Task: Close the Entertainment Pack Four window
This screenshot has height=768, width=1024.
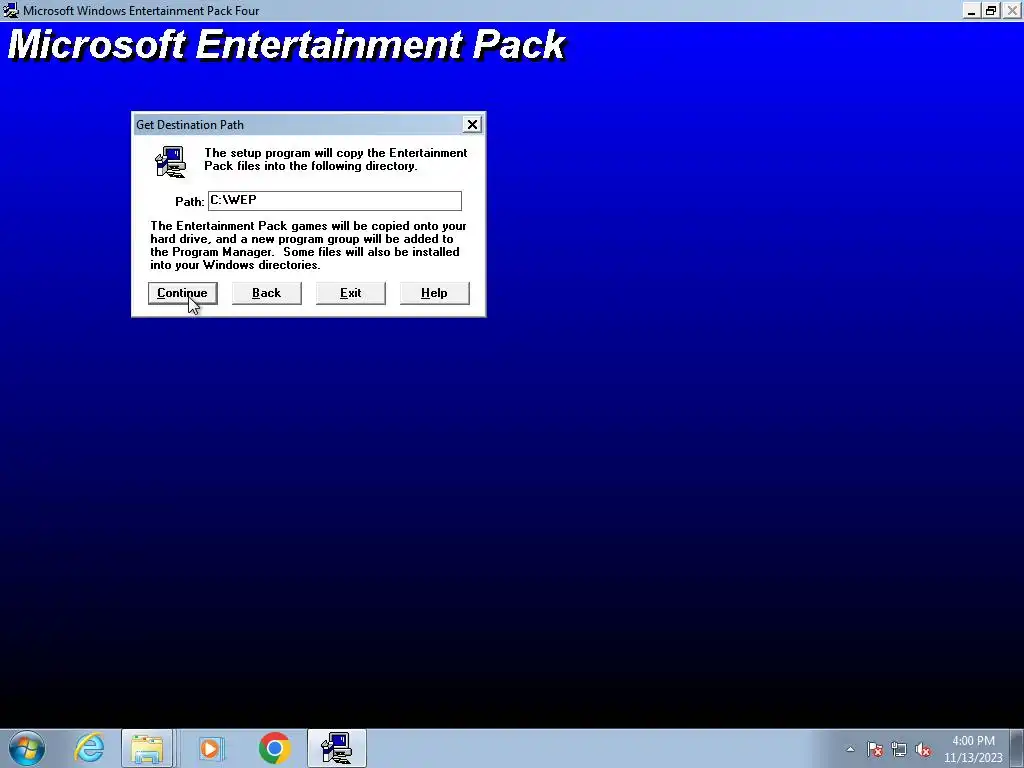Action: click(x=1012, y=10)
